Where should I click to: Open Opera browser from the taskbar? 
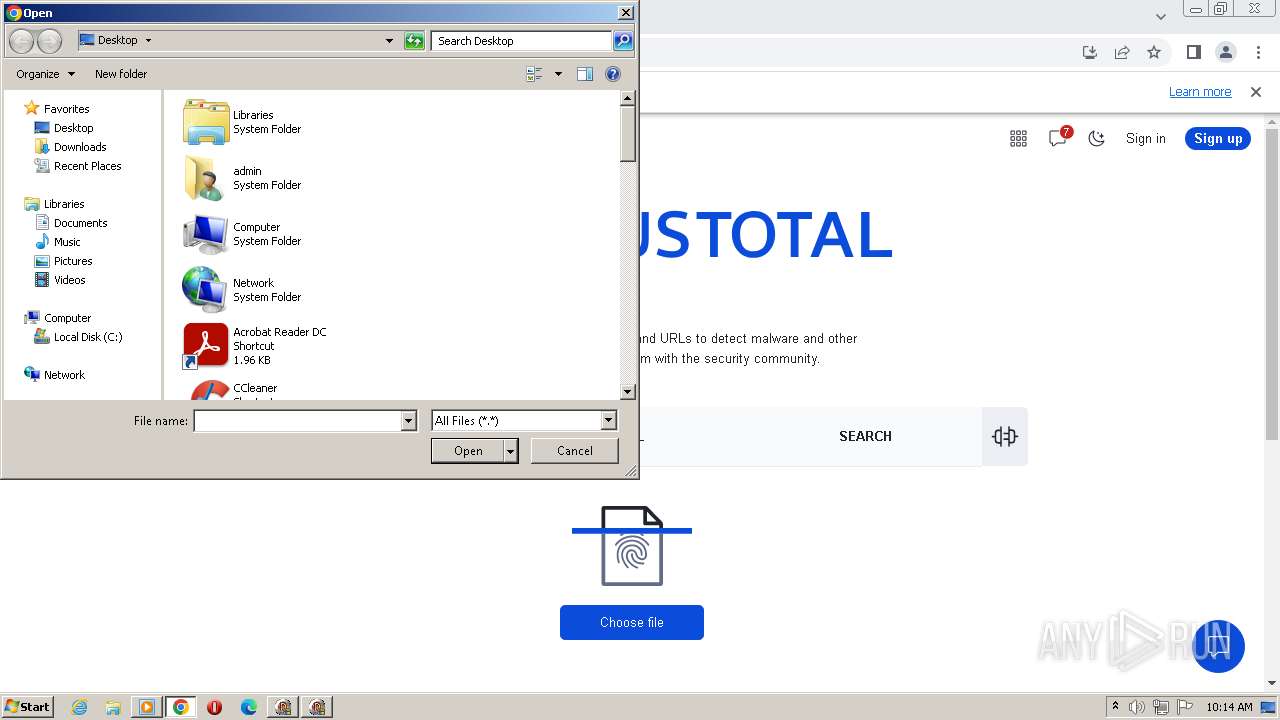pyautogui.click(x=214, y=707)
